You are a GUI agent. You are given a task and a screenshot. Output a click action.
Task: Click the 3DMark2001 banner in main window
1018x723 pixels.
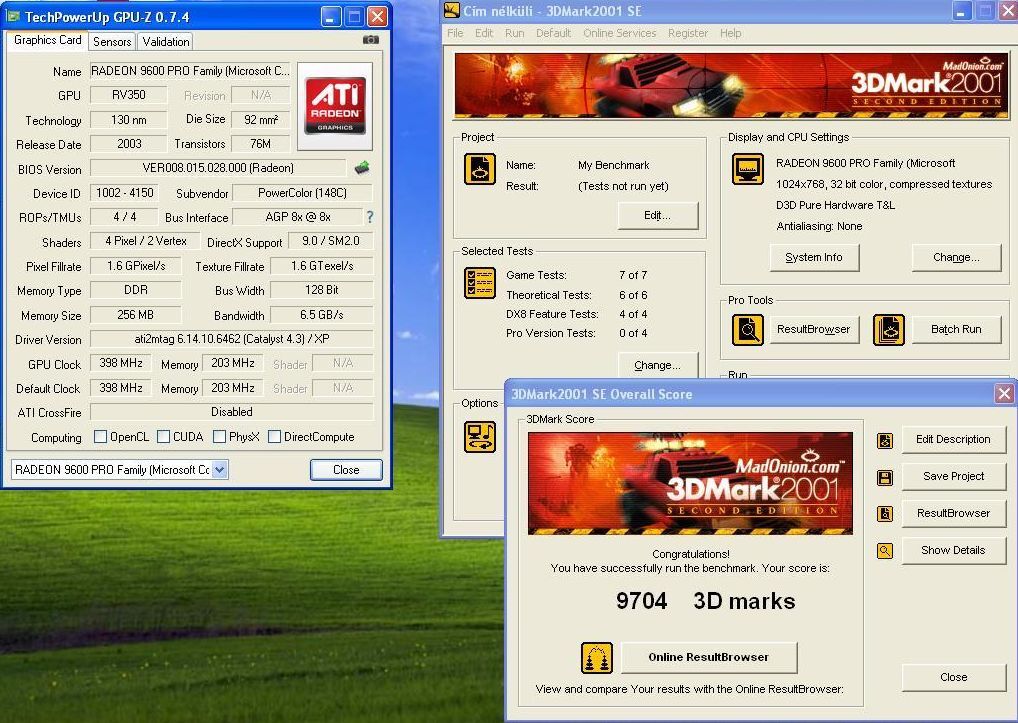[731, 86]
